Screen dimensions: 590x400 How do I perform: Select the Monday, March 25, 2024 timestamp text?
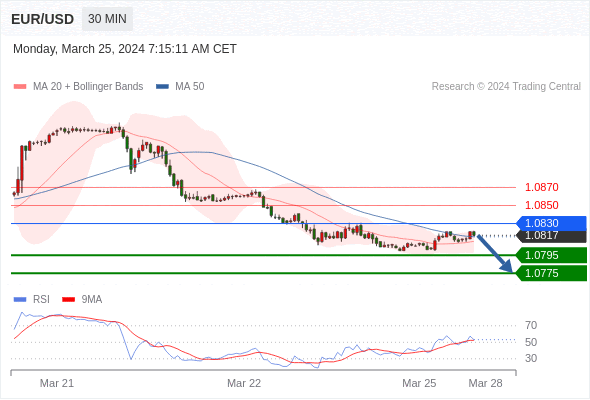(x=125, y=49)
